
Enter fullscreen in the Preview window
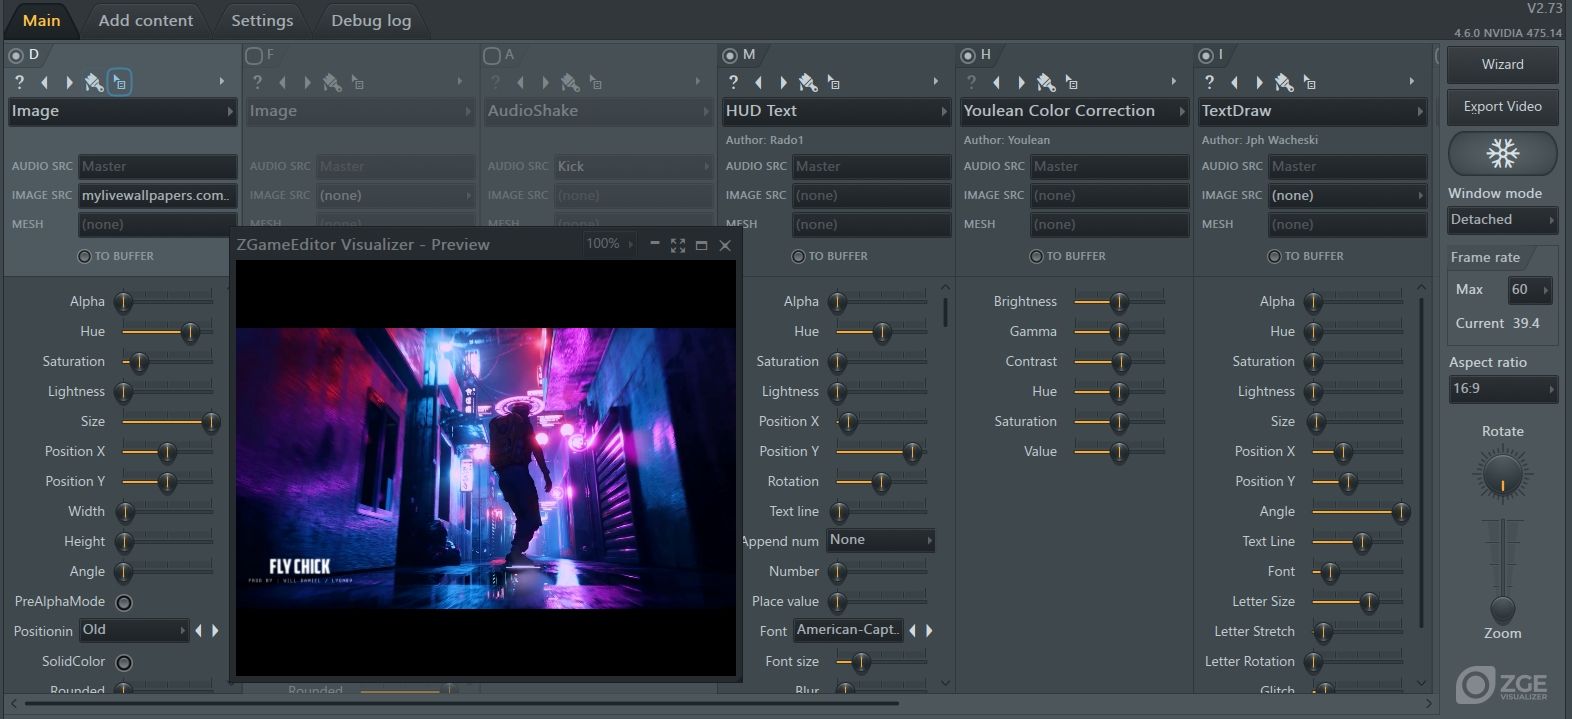click(x=678, y=245)
